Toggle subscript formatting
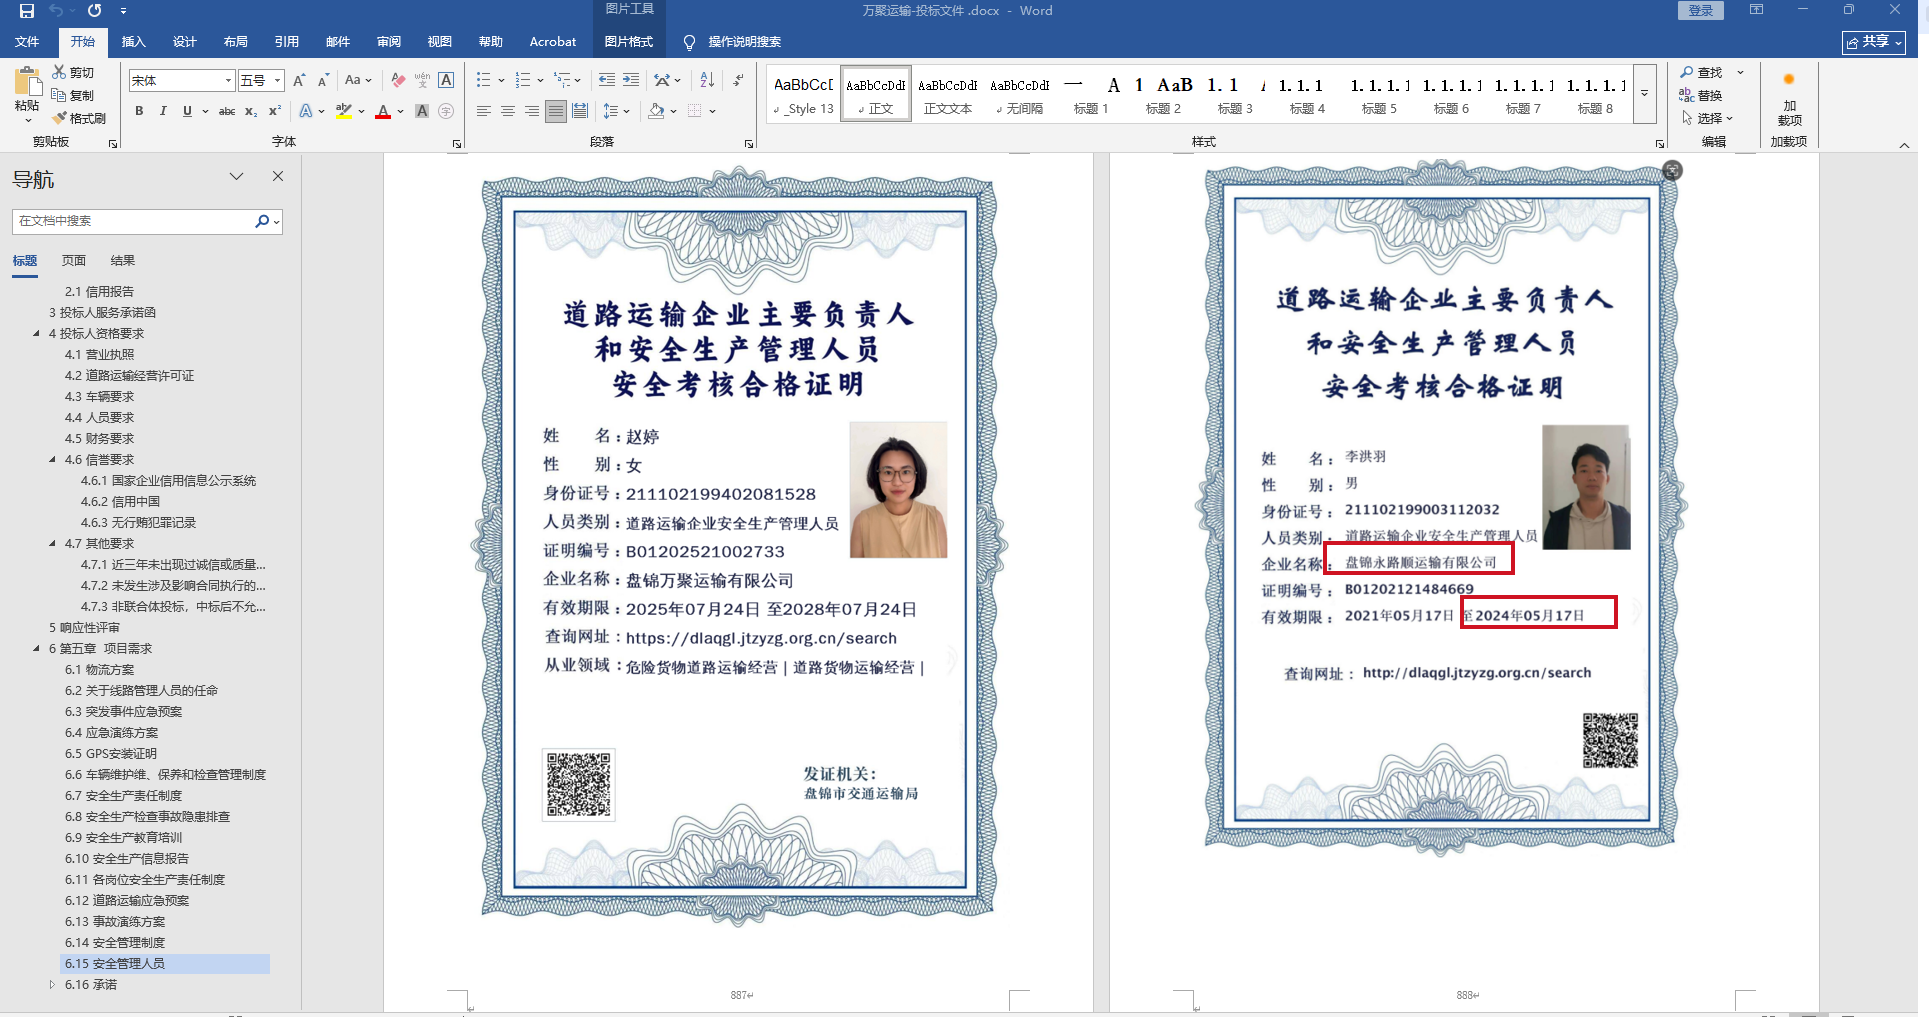 point(251,111)
